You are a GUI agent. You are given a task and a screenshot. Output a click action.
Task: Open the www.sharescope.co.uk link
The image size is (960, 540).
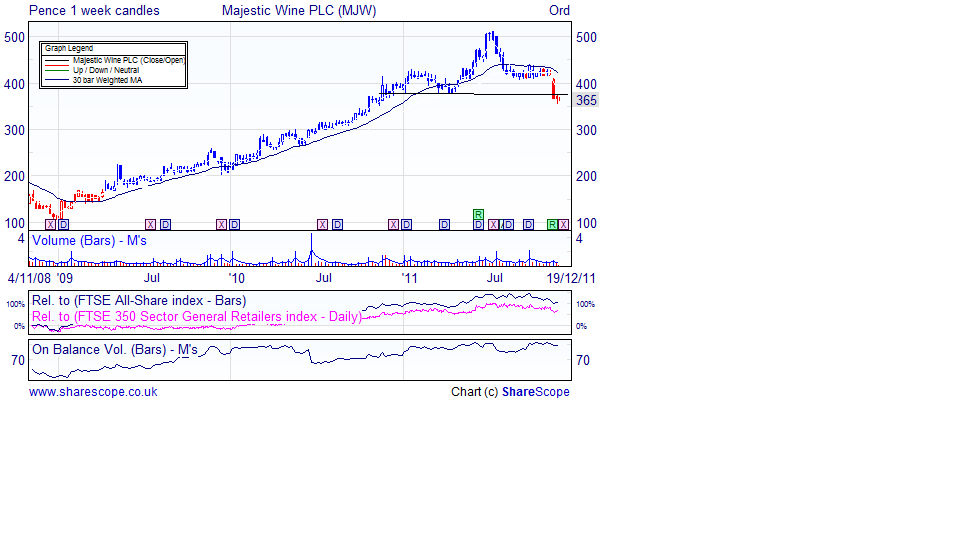[x=93, y=392]
